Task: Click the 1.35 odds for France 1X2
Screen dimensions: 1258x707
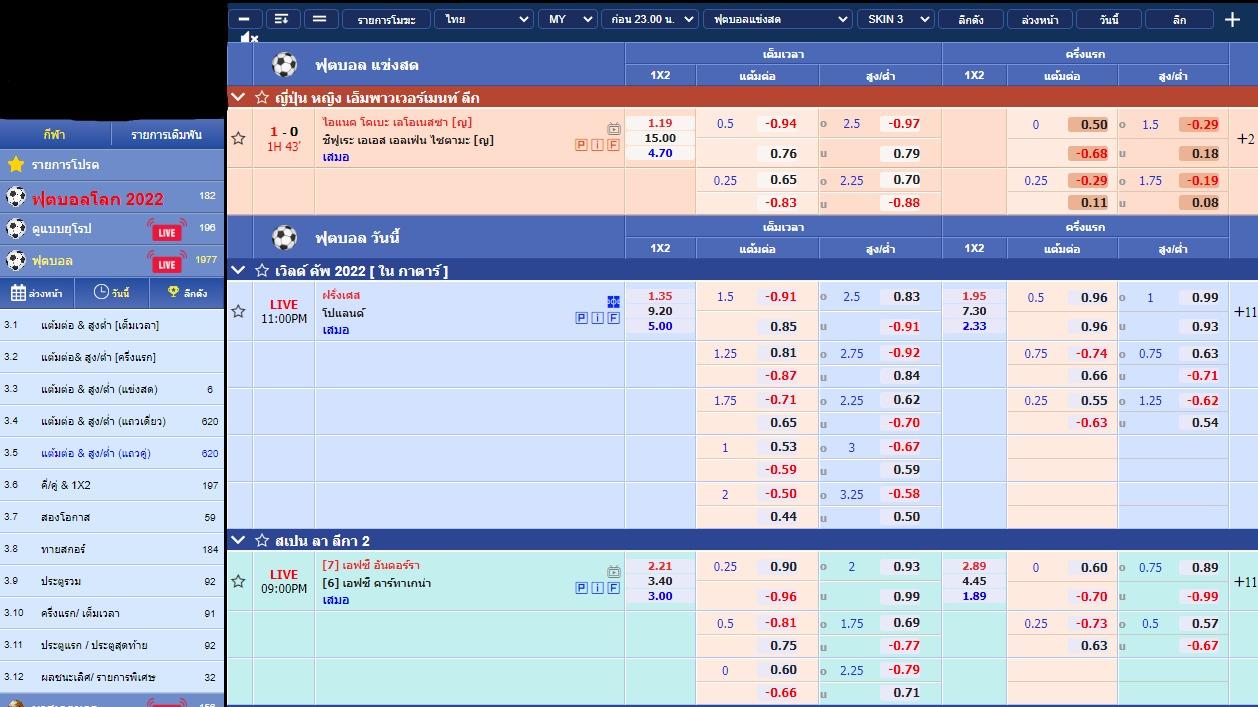Action: [660, 296]
